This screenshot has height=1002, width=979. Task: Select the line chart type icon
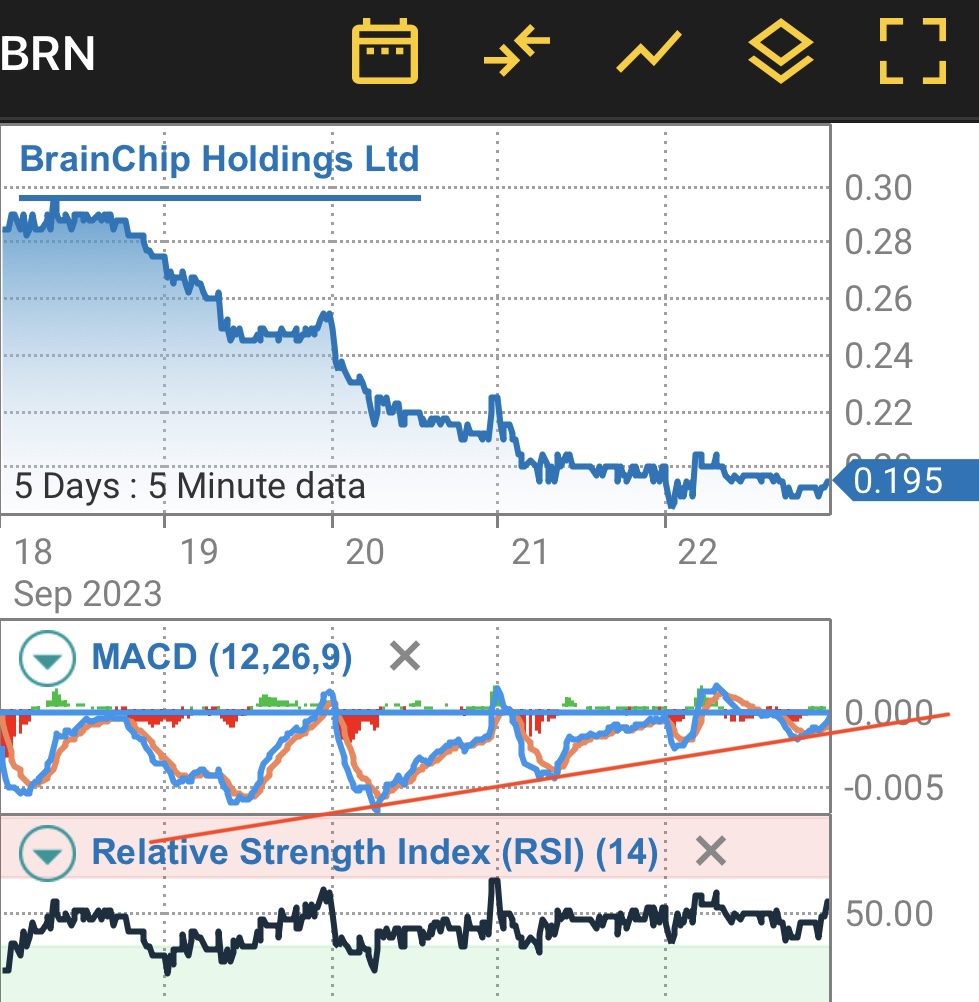click(648, 50)
